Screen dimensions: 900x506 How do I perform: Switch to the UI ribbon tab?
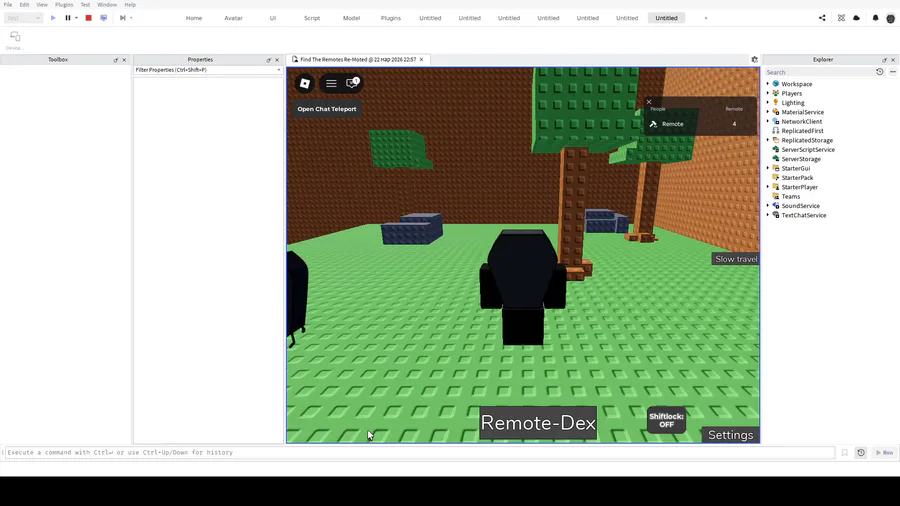click(x=273, y=18)
